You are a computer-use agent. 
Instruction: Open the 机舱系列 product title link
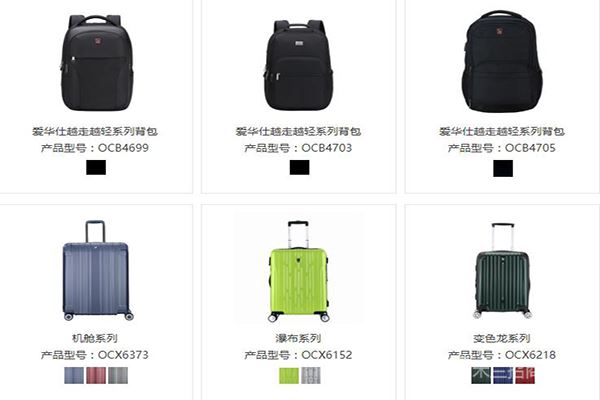(95, 338)
